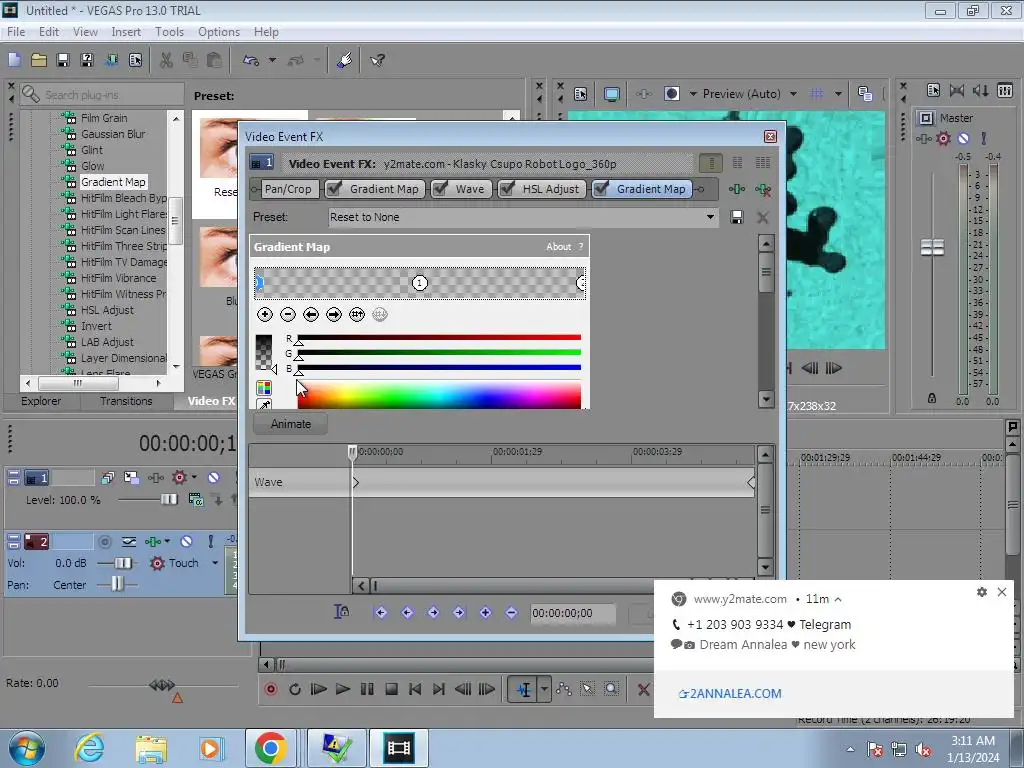This screenshot has width=1024, height=768.
Task: Mute audio track 2
Action: [186, 541]
